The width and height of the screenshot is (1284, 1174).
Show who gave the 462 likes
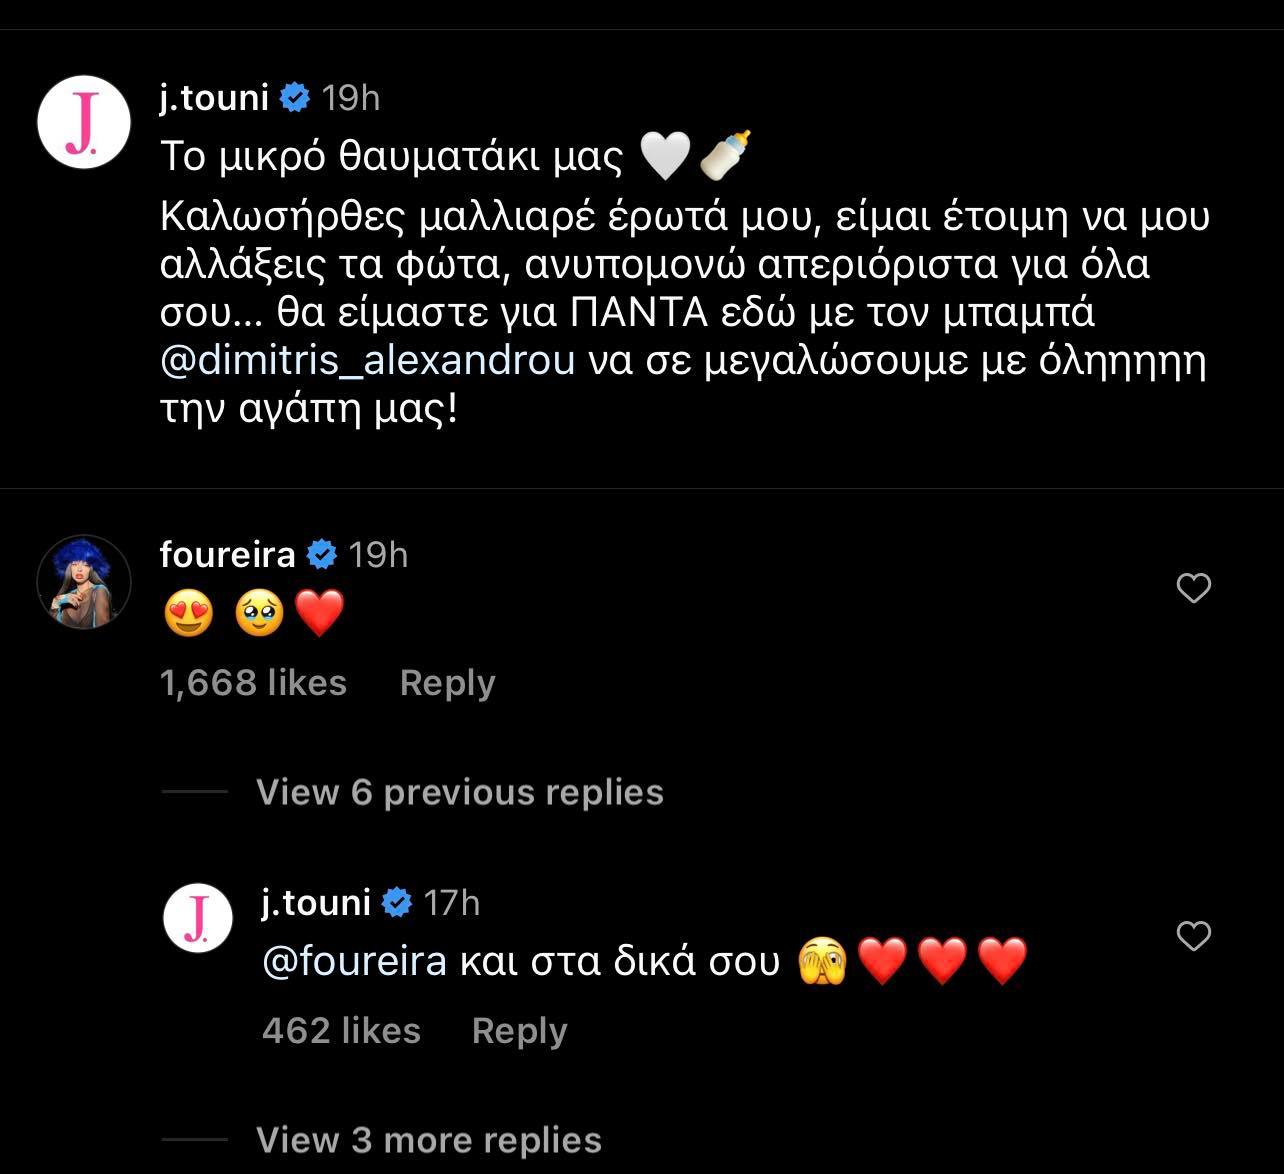[341, 1031]
